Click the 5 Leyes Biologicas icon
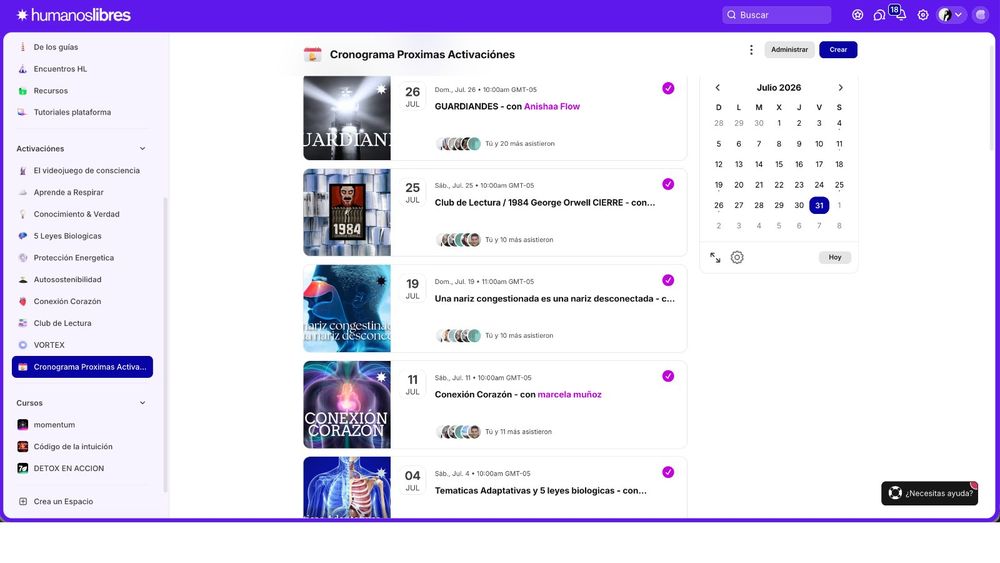This screenshot has height=563, width=1000. coord(23,236)
